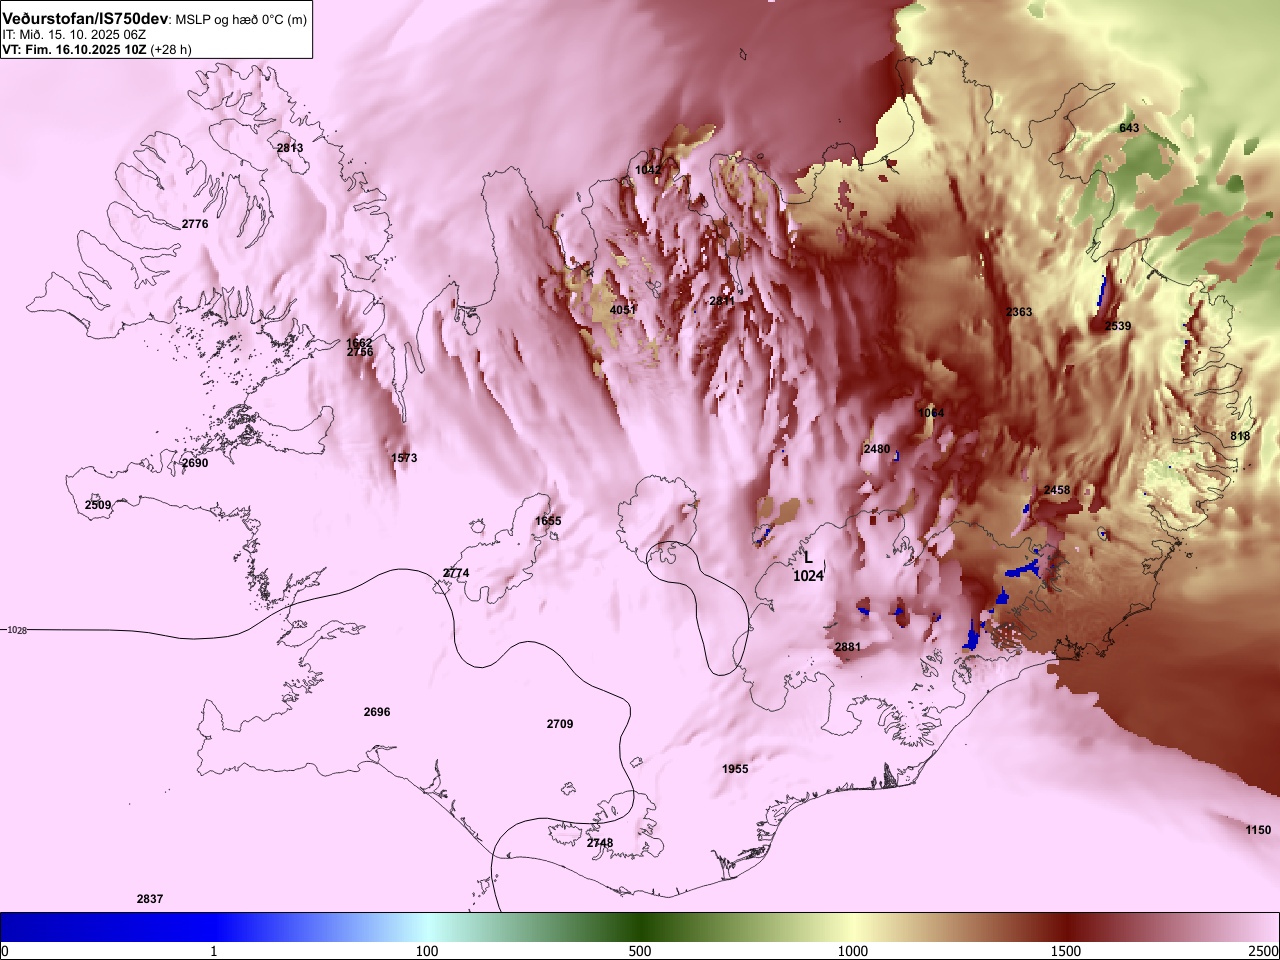The image size is (1280, 960).
Task: Click the 100 tick on the color scale
Action: 427,951
